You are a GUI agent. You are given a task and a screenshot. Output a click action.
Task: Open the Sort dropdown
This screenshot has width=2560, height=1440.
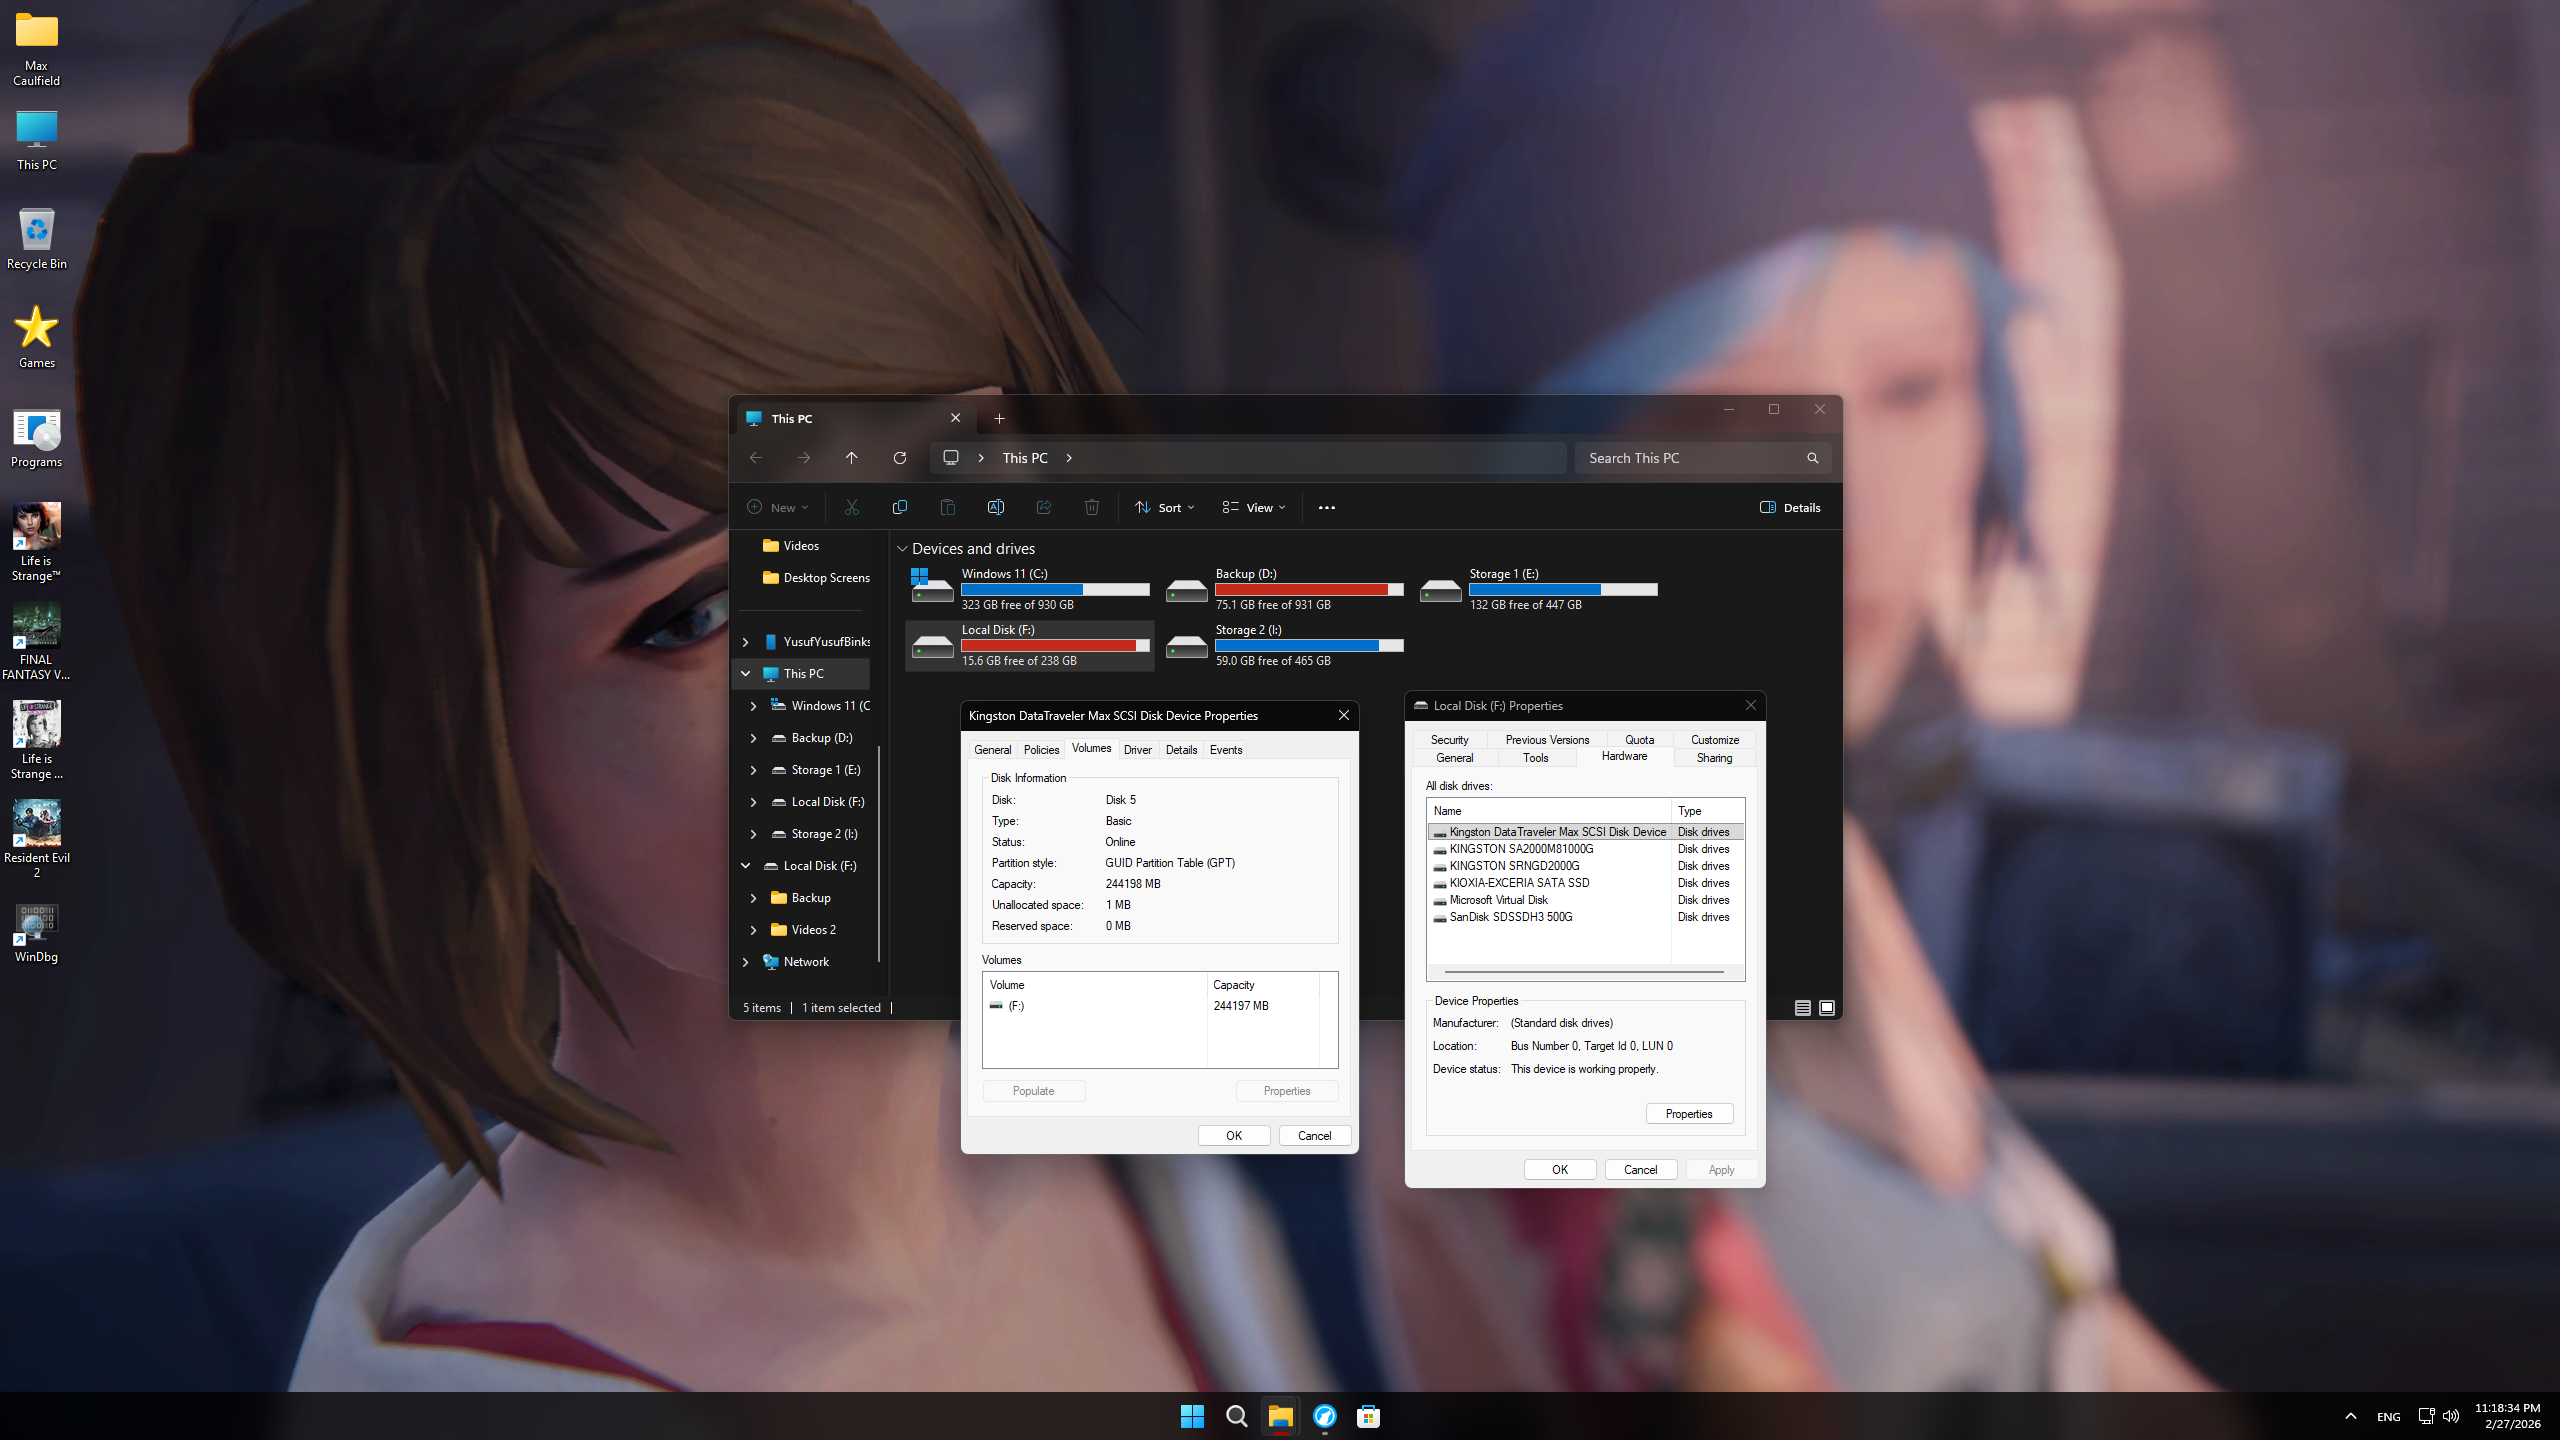tap(1165, 508)
